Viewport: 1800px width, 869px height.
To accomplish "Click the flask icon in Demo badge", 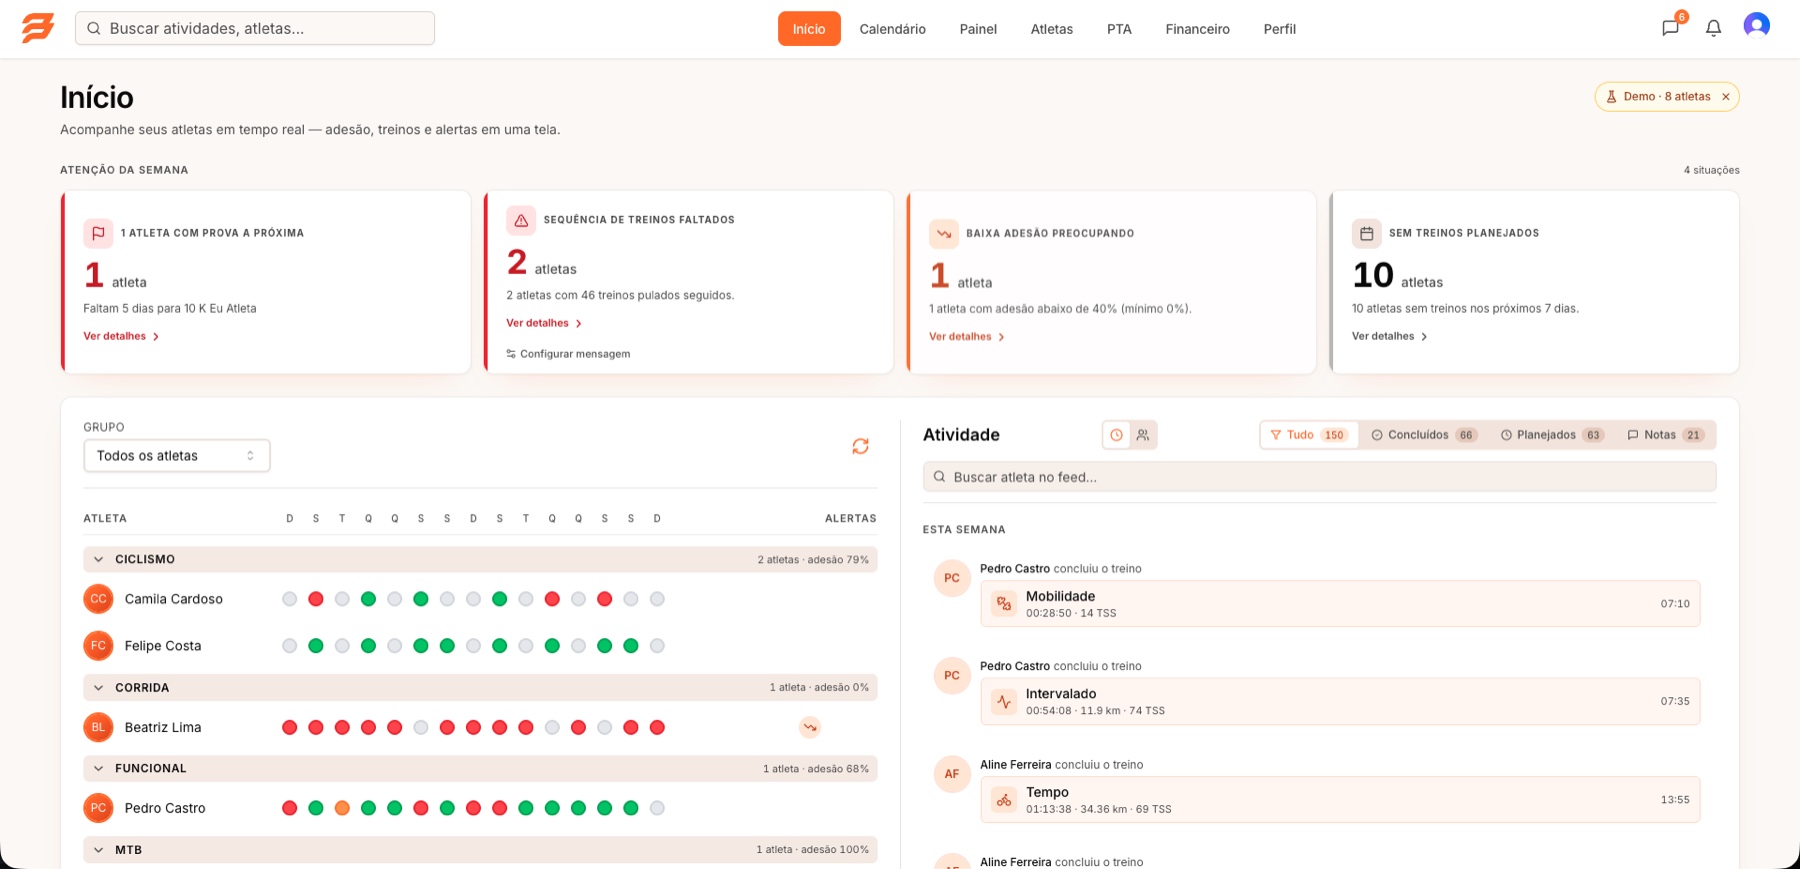I will pyautogui.click(x=1611, y=97).
